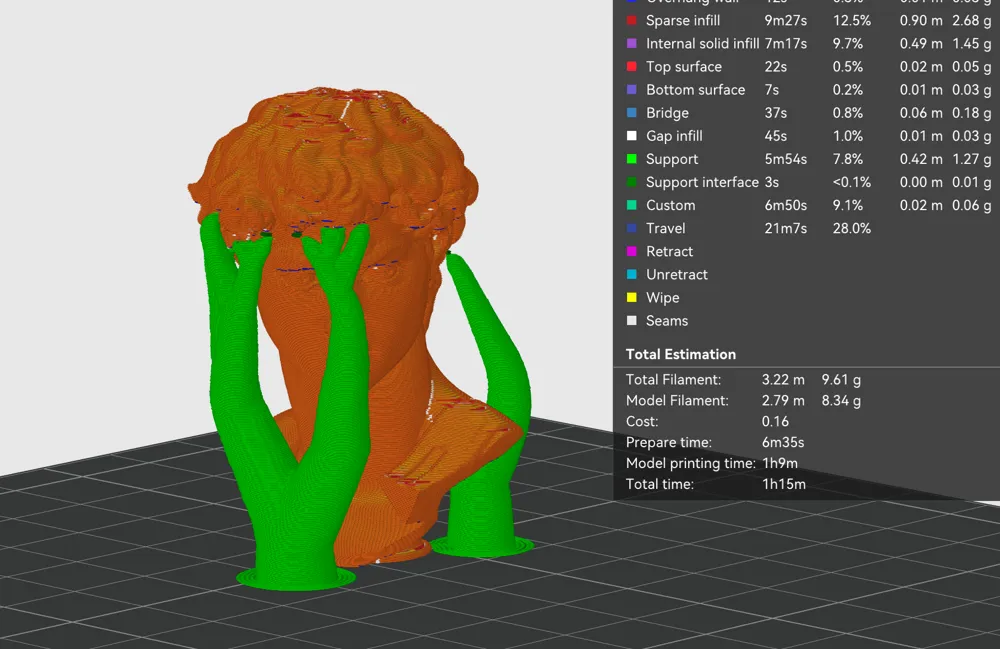The image size is (1000, 649).
Task: Click the Bridge color swatch
Action: [631, 113]
